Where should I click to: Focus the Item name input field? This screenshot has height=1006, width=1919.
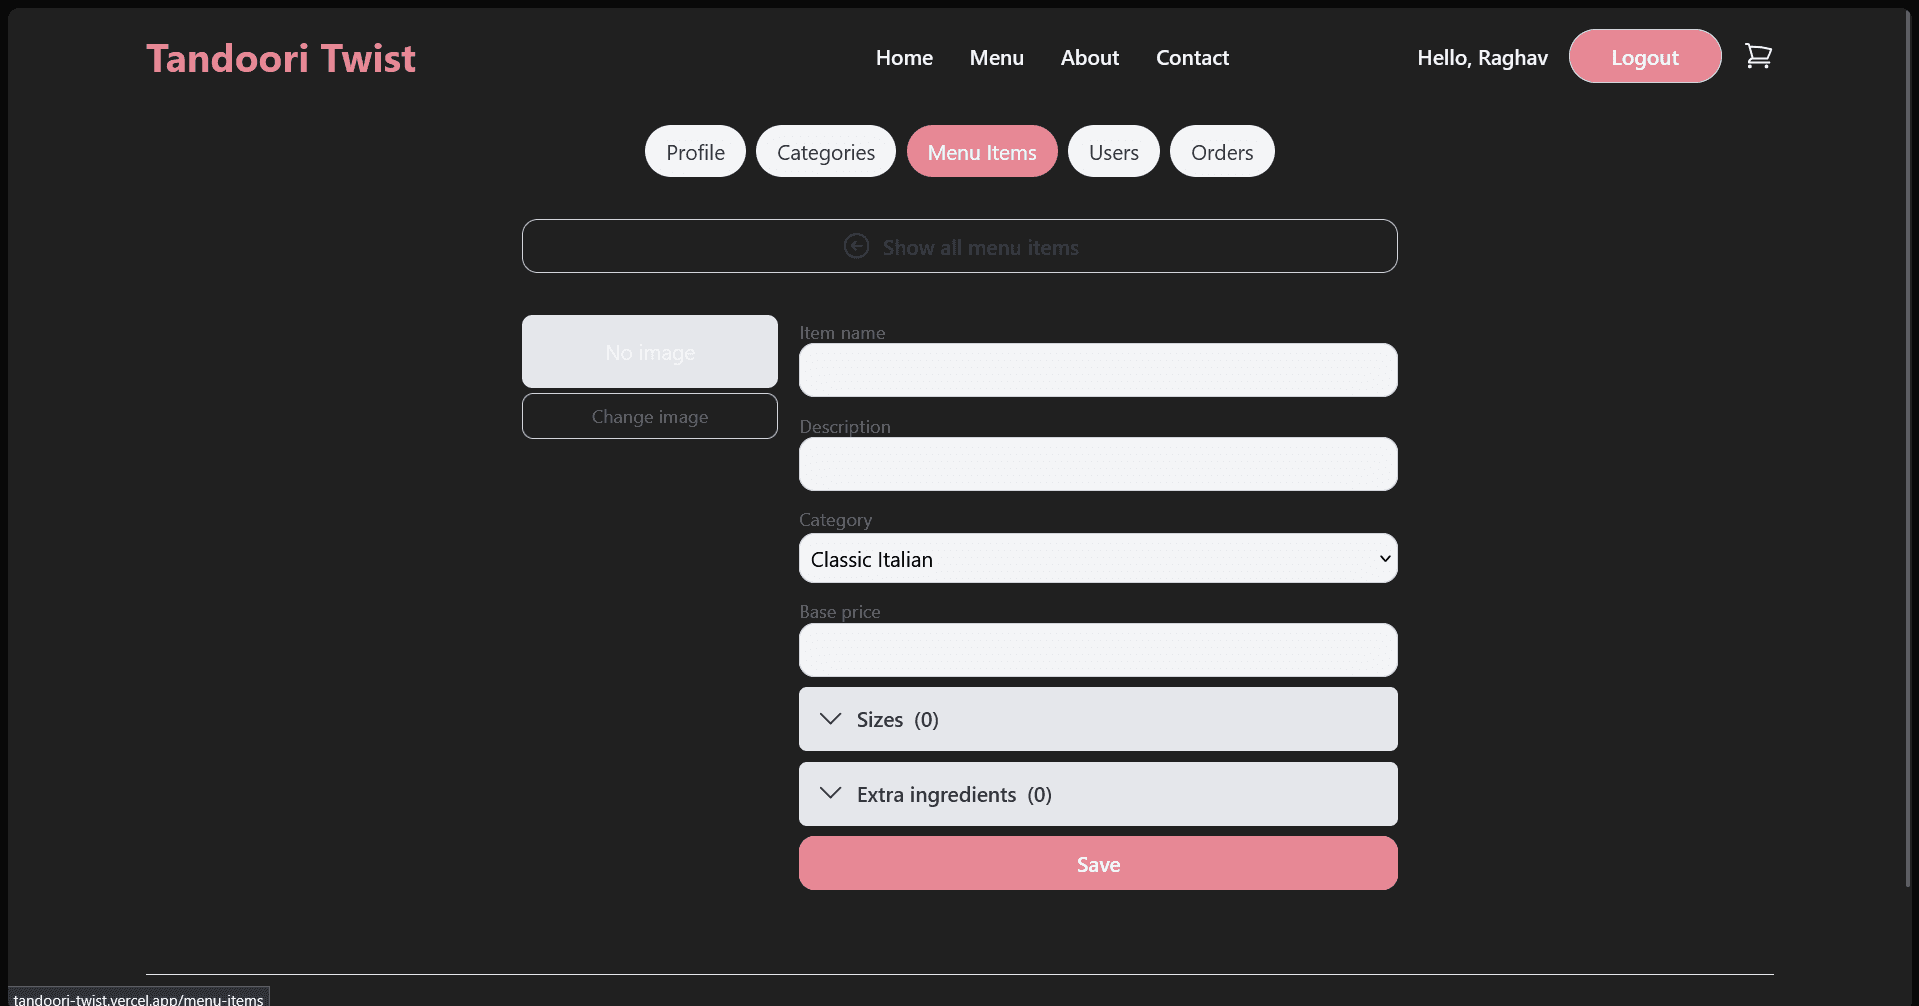pyautogui.click(x=1097, y=371)
